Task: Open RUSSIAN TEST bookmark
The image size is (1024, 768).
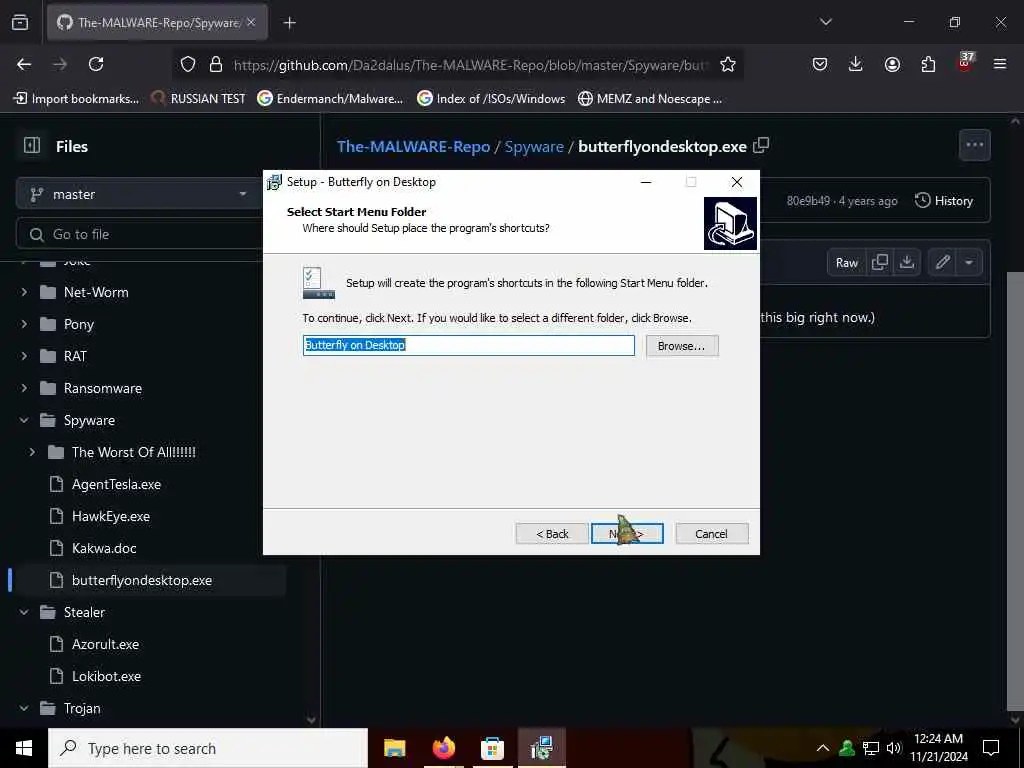Action: coord(199,99)
